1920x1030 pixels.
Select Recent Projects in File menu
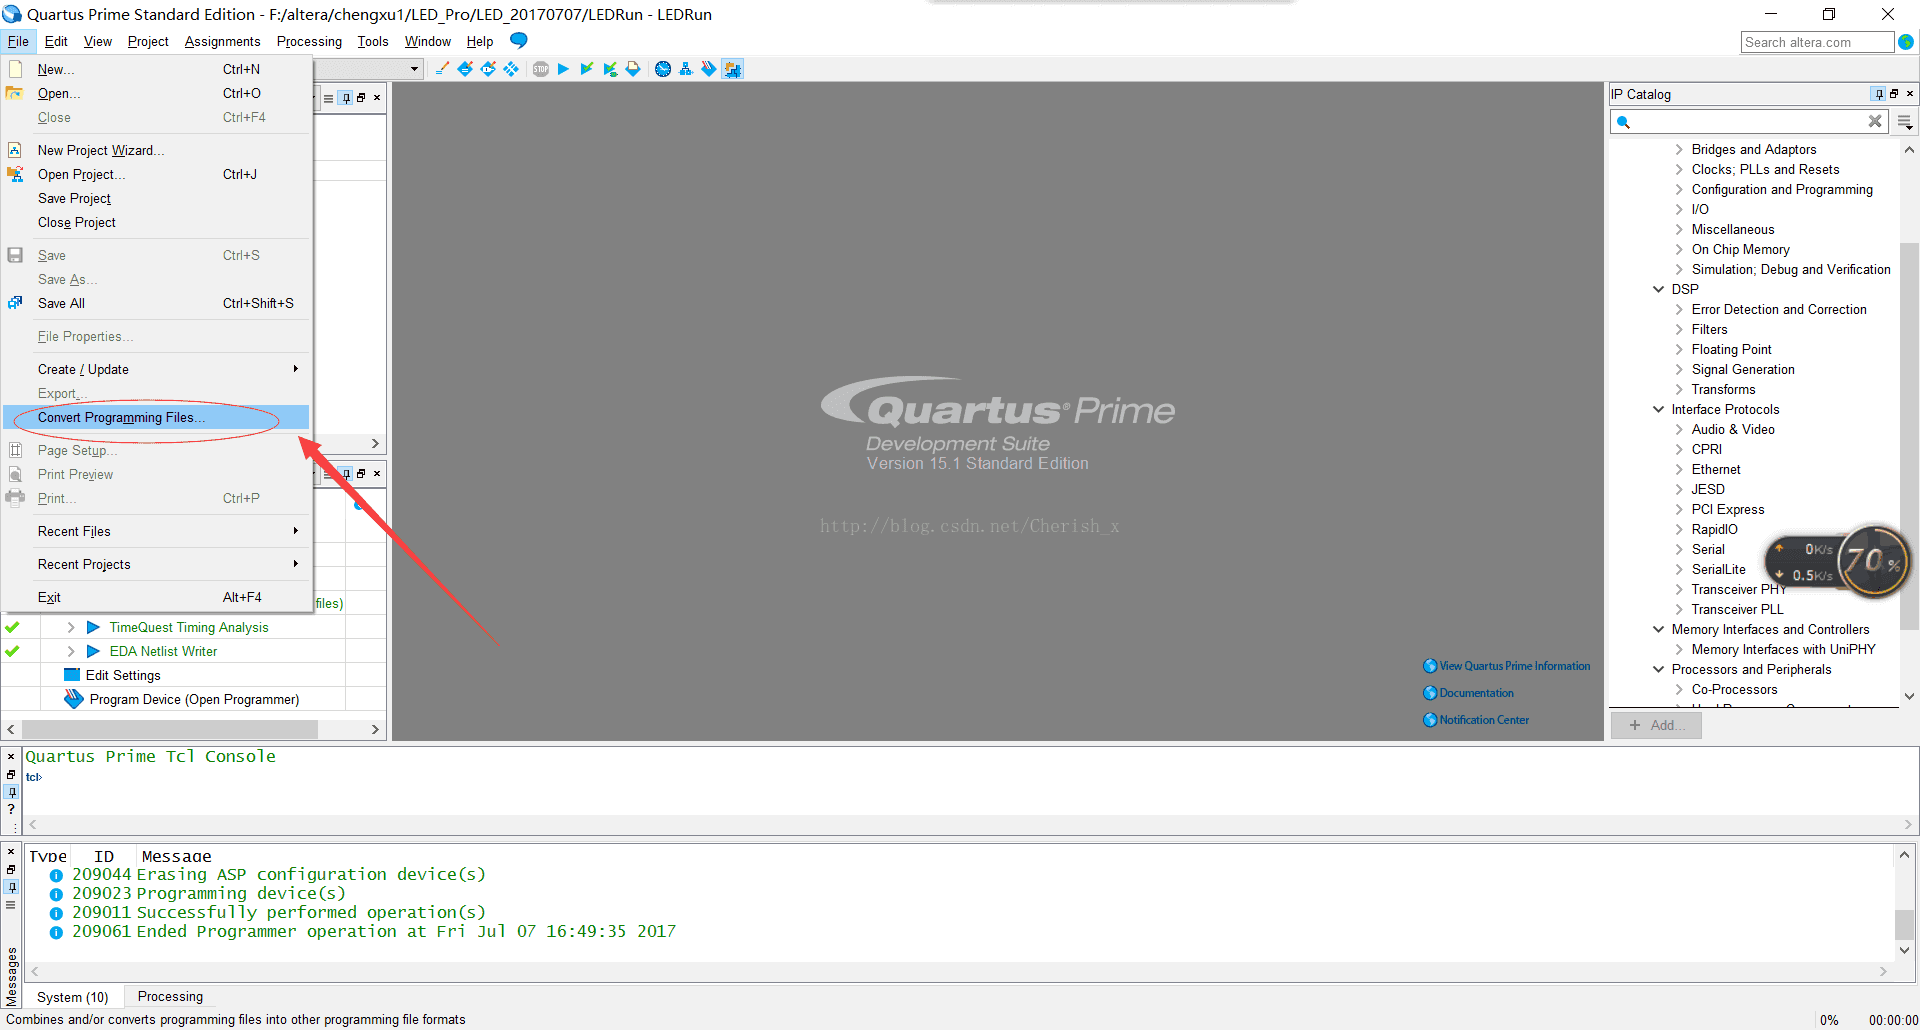pyautogui.click(x=157, y=564)
